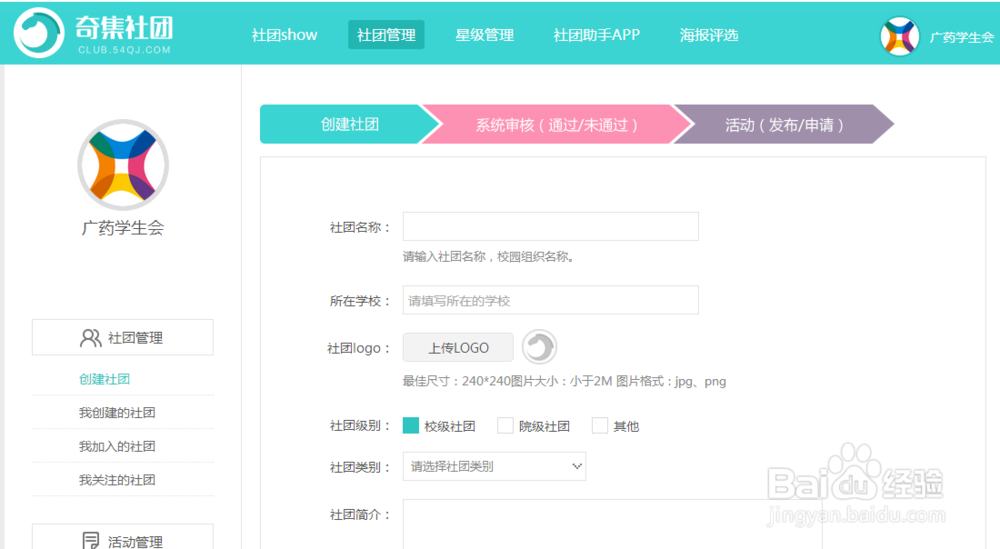
Task: Click the 所在学校 input field
Action: [x=550, y=300]
